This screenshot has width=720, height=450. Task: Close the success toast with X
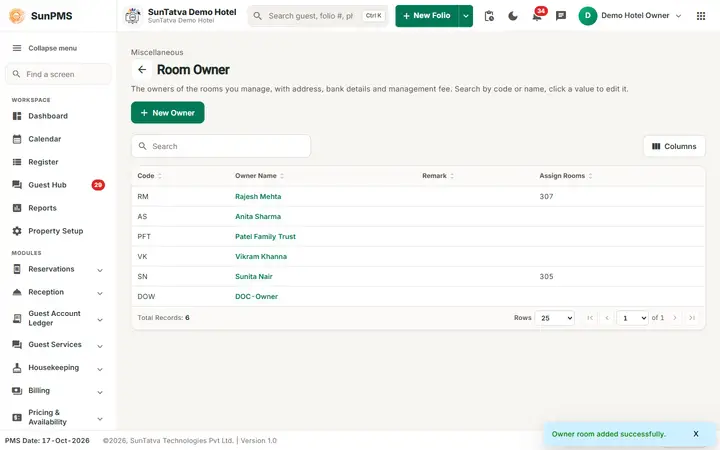tap(696, 433)
